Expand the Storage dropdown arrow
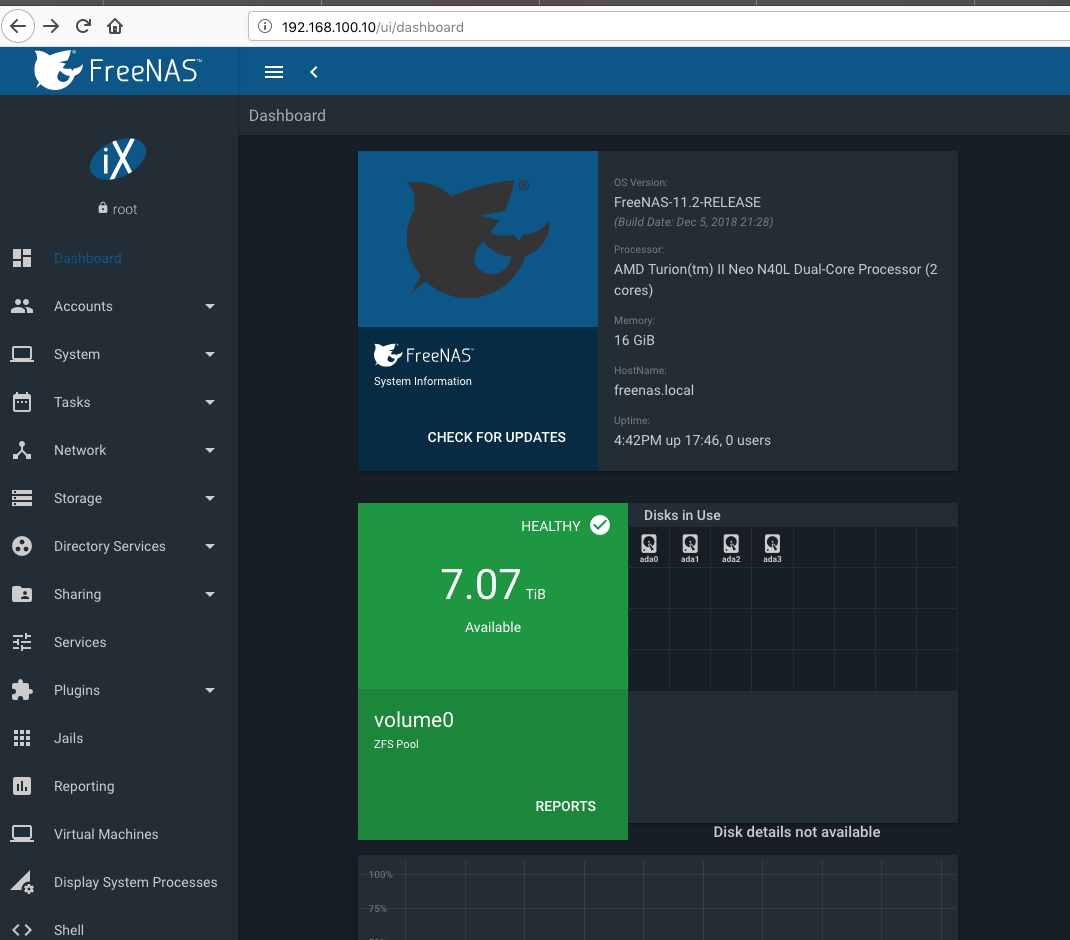The width and height of the screenshot is (1070, 940). coord(209,498)
